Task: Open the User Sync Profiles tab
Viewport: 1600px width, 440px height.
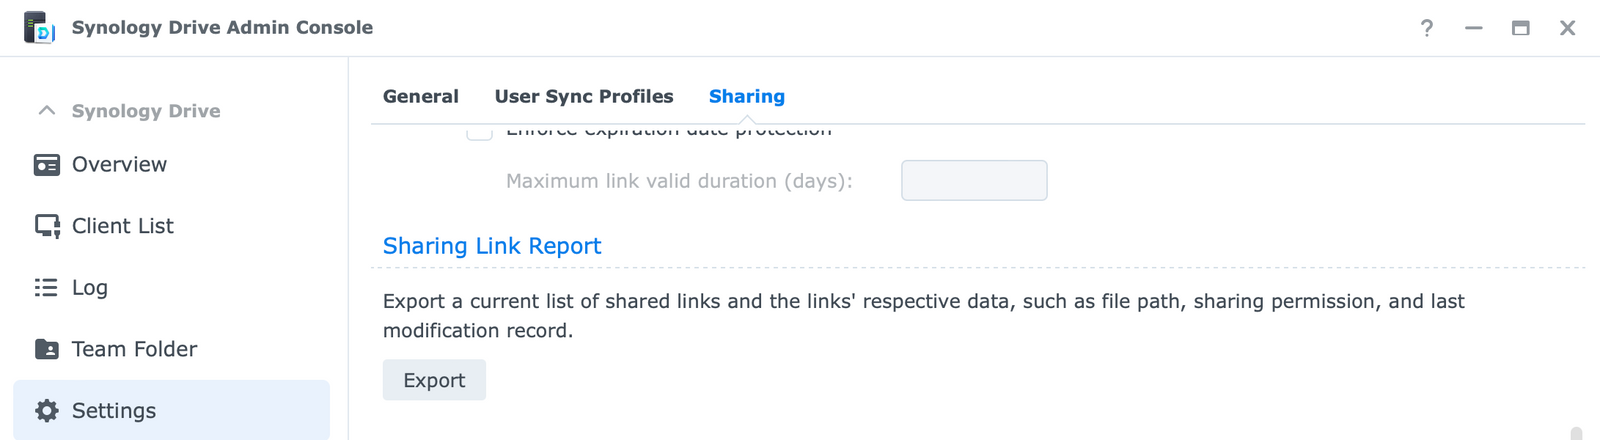Action: click(584, 97)
